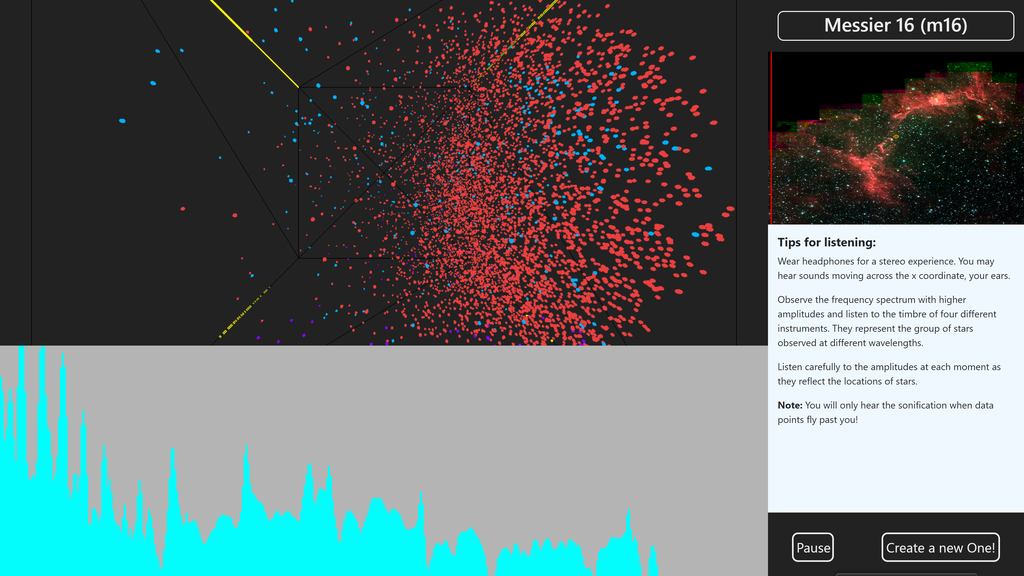Click the dotted yellow axis line at lower left
Viewport: 1024px width, 576px height.
[x=244, y=313]
